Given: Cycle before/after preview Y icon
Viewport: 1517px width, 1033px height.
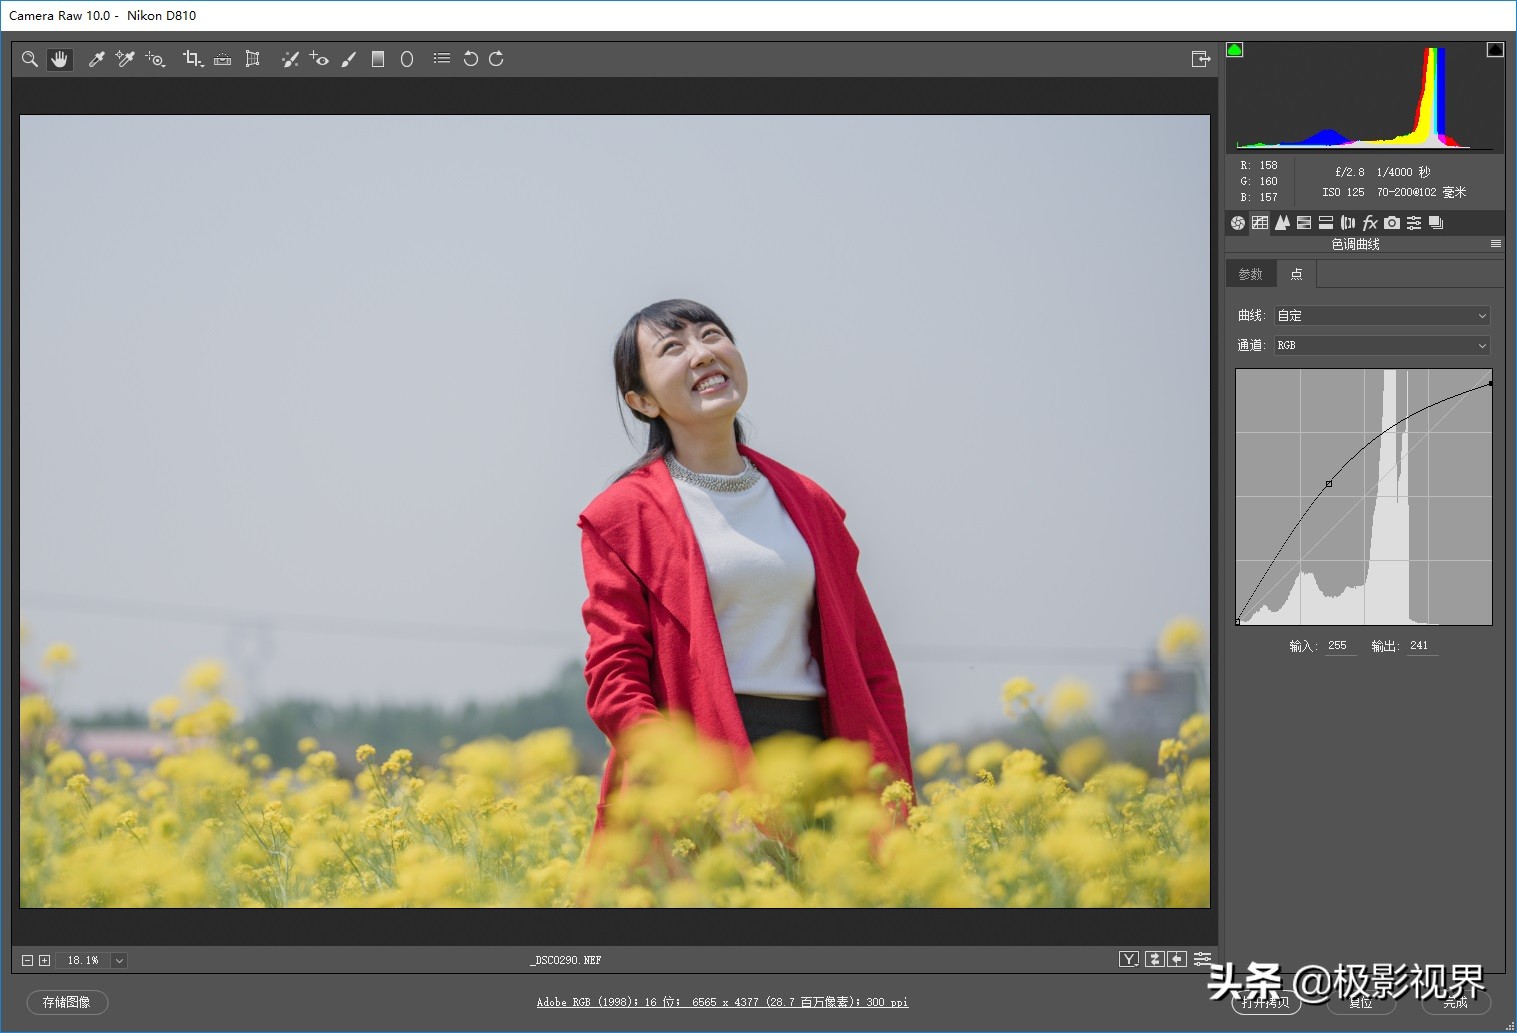Looking at the screenshot, I should tap(1129, 960).
